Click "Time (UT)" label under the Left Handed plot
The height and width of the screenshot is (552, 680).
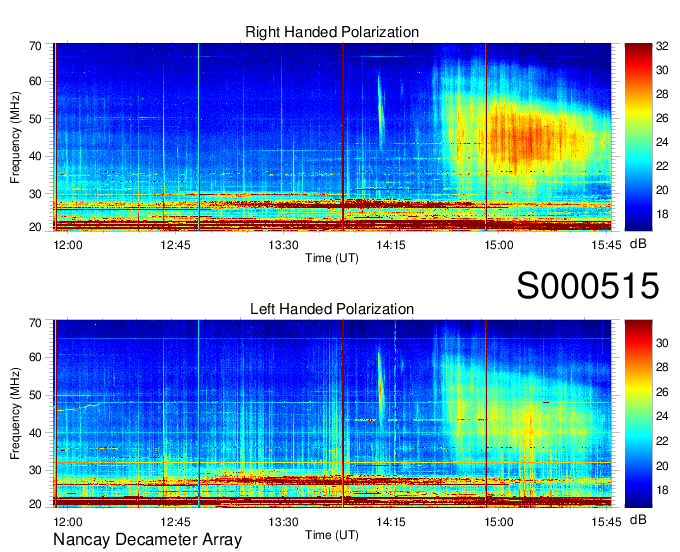click(x=332, y=535)
